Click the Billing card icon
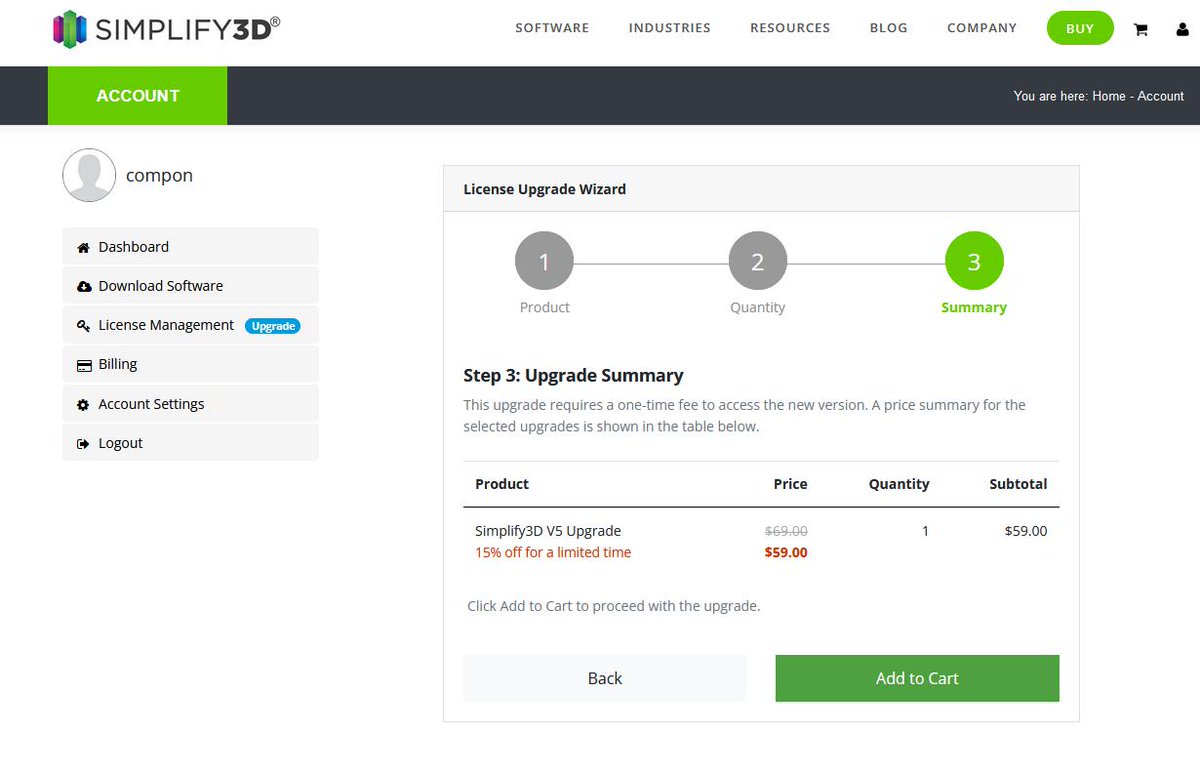The width and height of the screenshot is (1200, 773). pos(84,365)
